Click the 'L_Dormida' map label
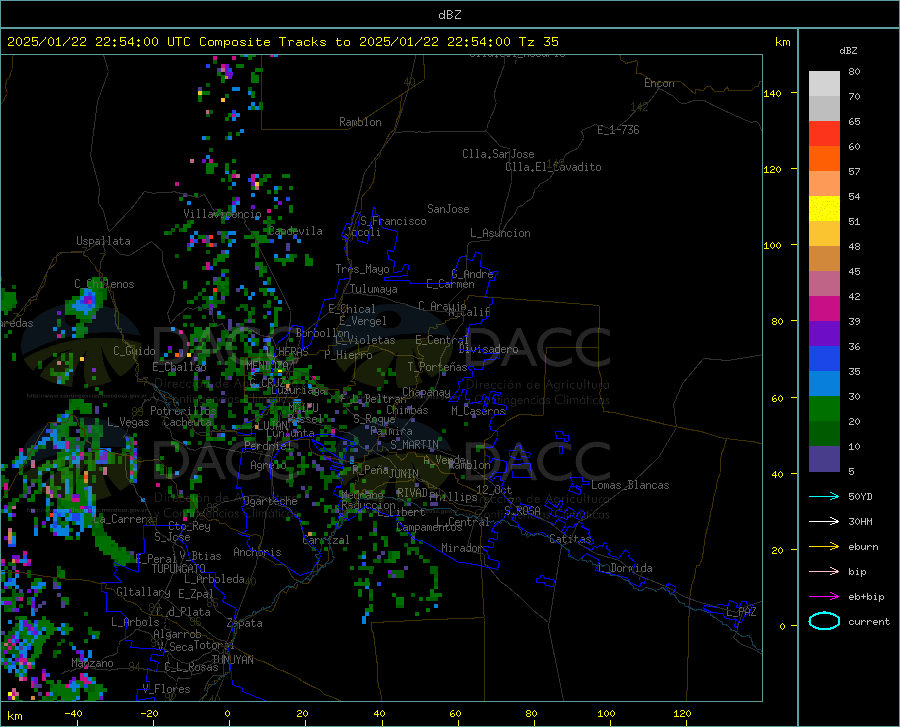 coord(625,568)
